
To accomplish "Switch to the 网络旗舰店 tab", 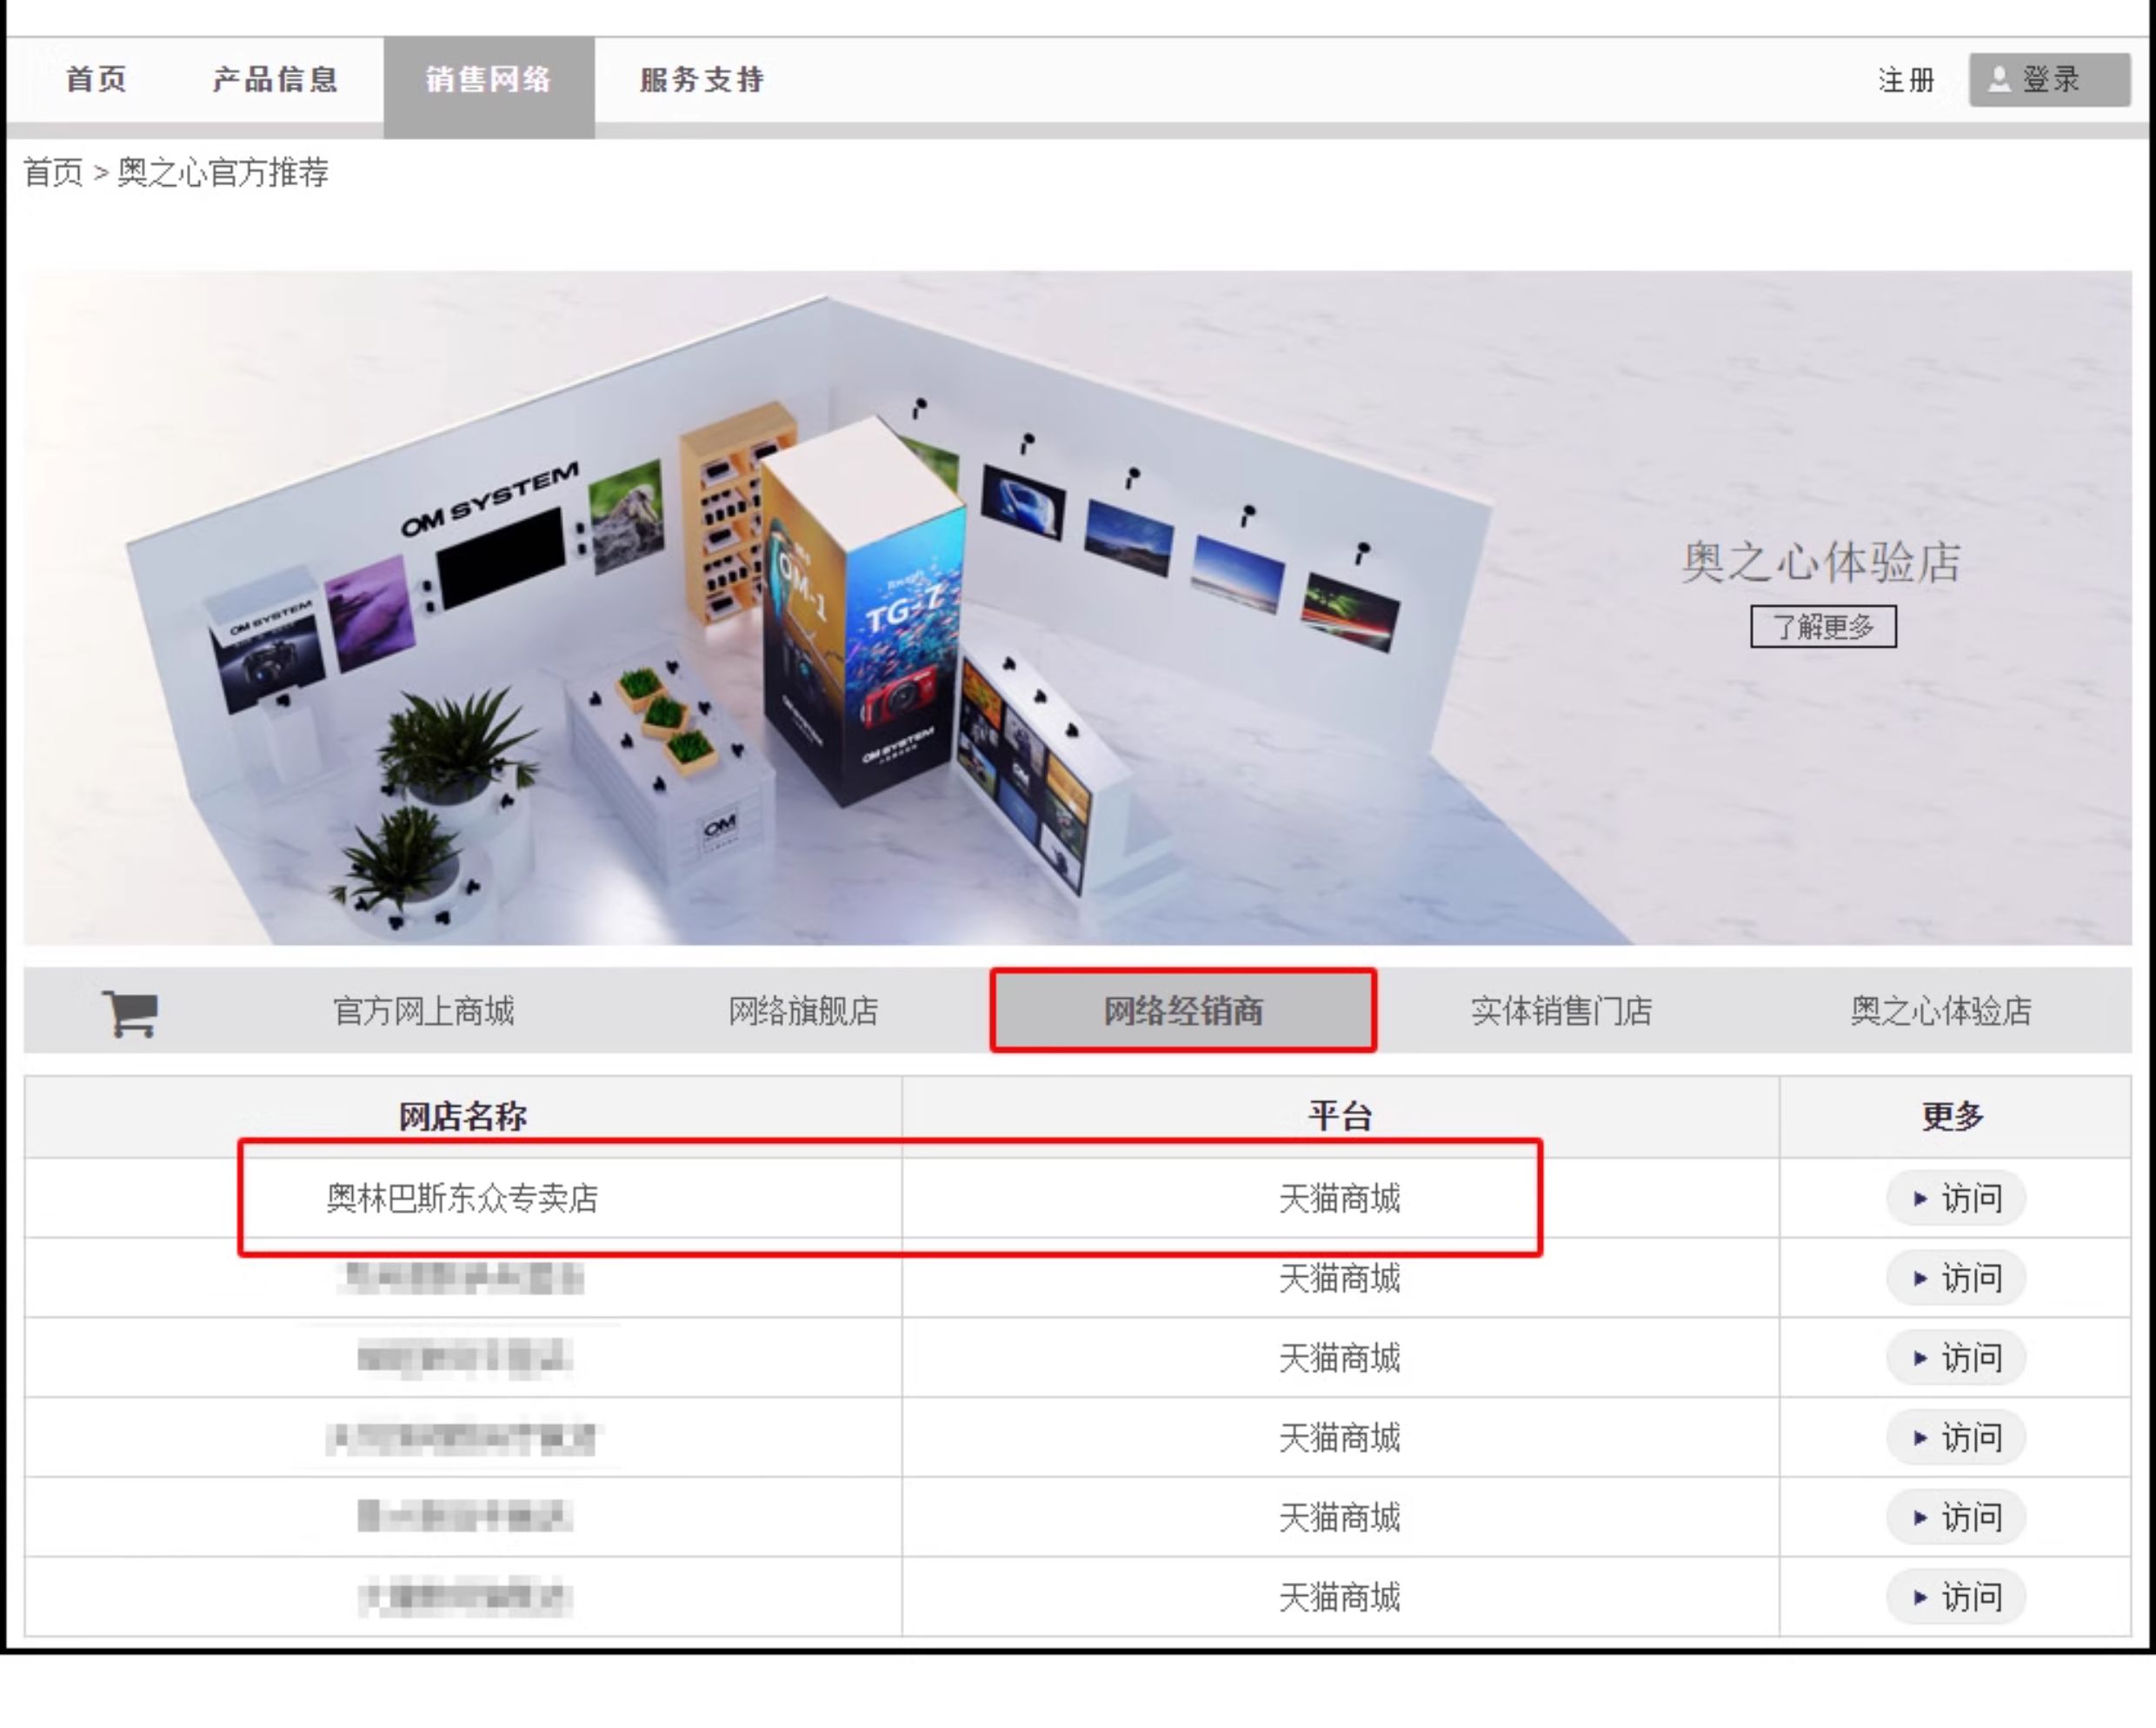I will point(803,1011).
